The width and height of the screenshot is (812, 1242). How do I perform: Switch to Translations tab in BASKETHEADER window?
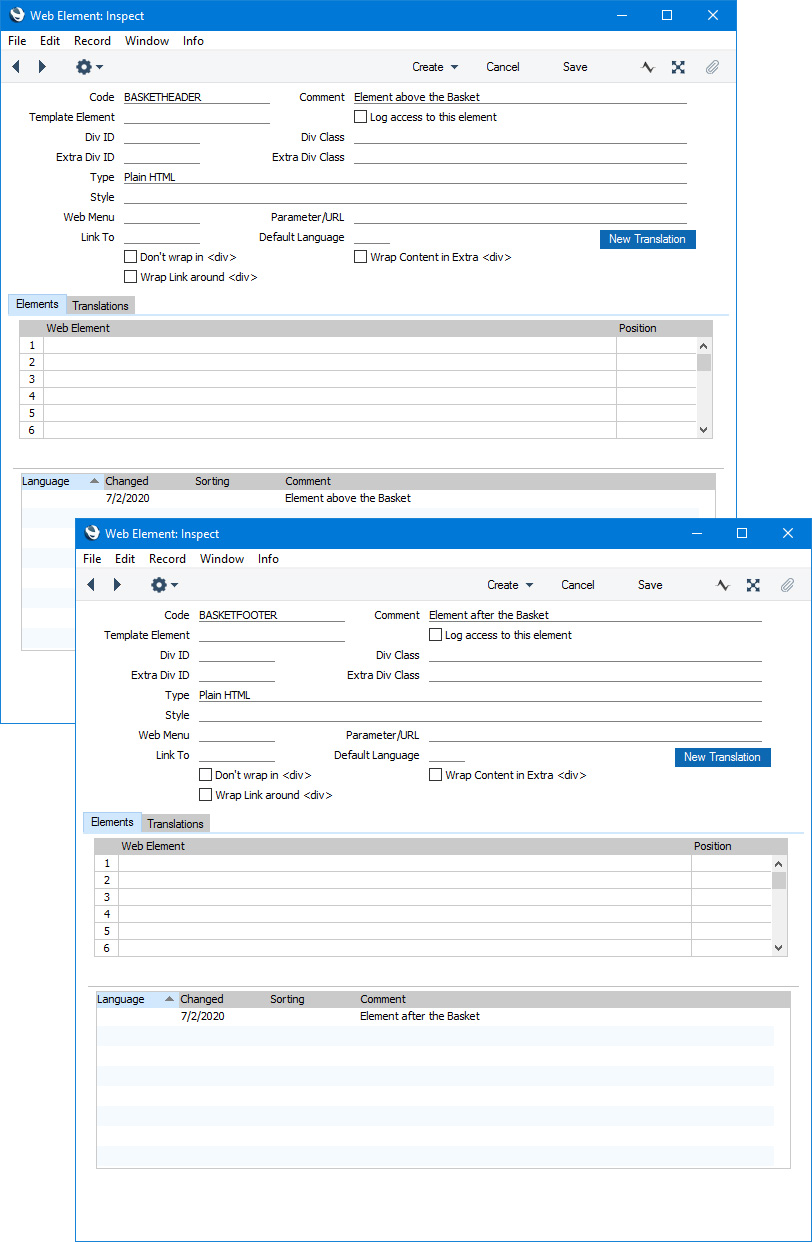click(x=100, y=306)
